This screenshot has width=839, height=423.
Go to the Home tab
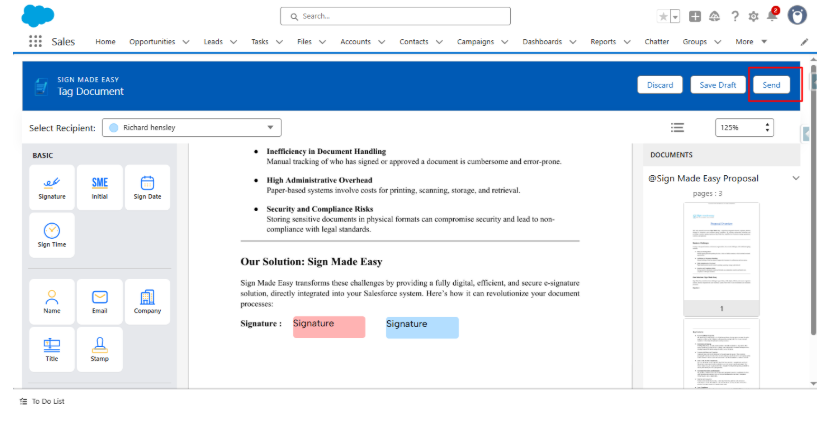coord(105,42)
